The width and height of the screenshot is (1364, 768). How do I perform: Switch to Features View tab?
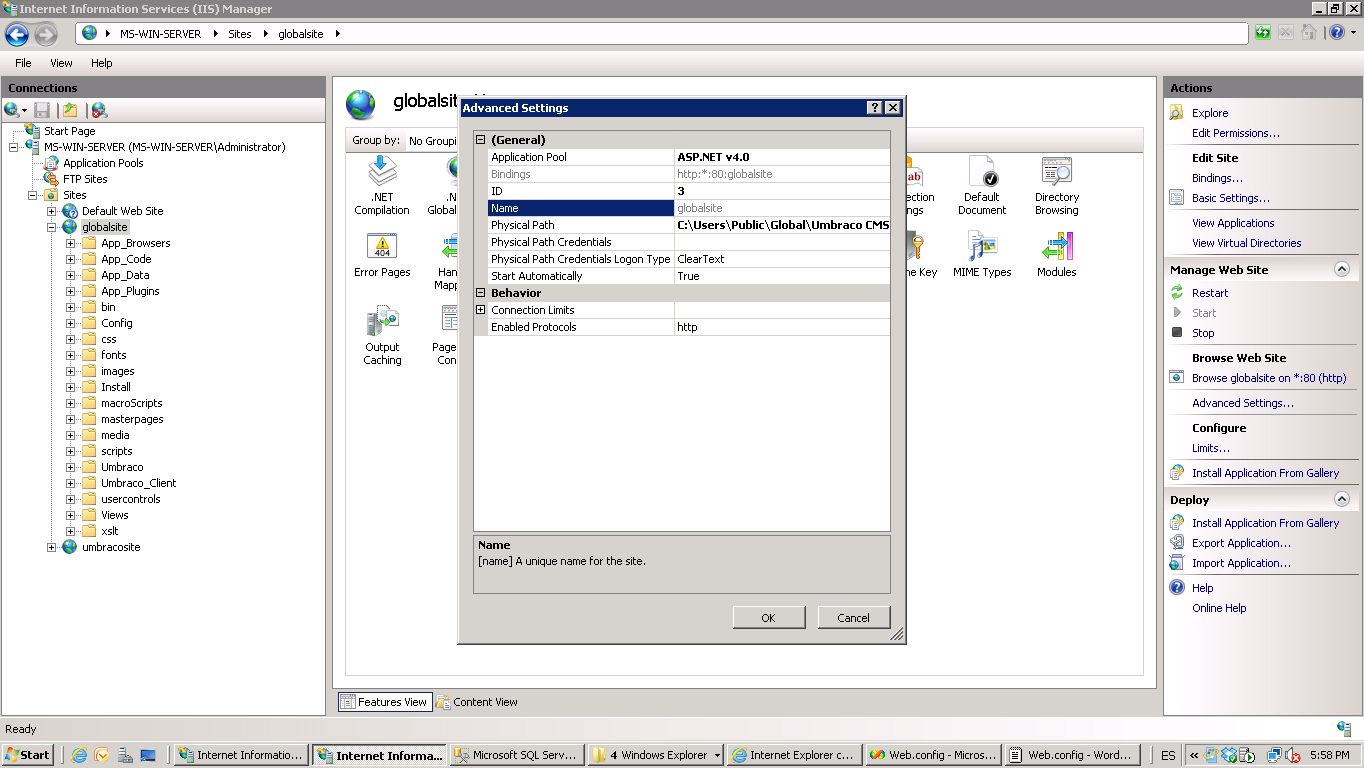coord(384,702)
